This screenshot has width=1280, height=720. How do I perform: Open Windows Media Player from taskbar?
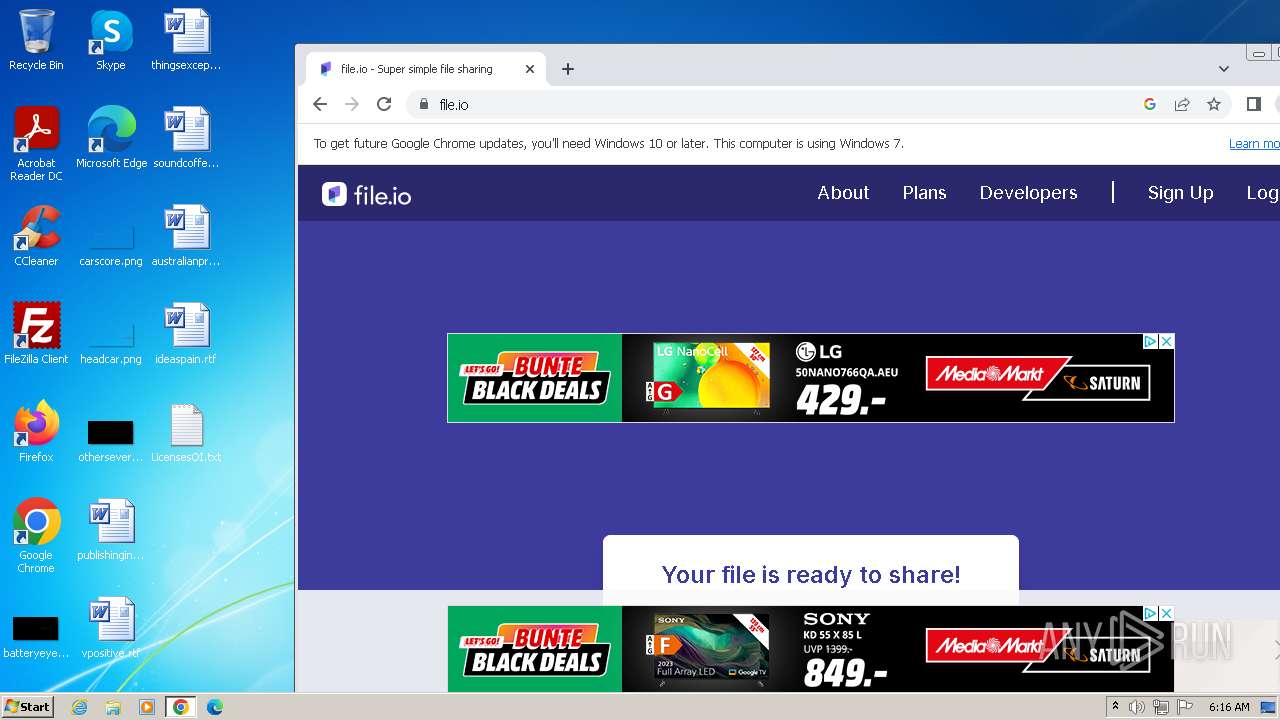click(x=147, y=707)
